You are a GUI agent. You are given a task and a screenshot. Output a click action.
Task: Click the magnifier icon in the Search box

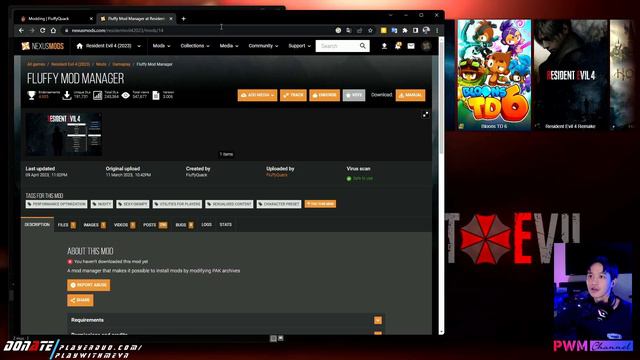(362, 46)
